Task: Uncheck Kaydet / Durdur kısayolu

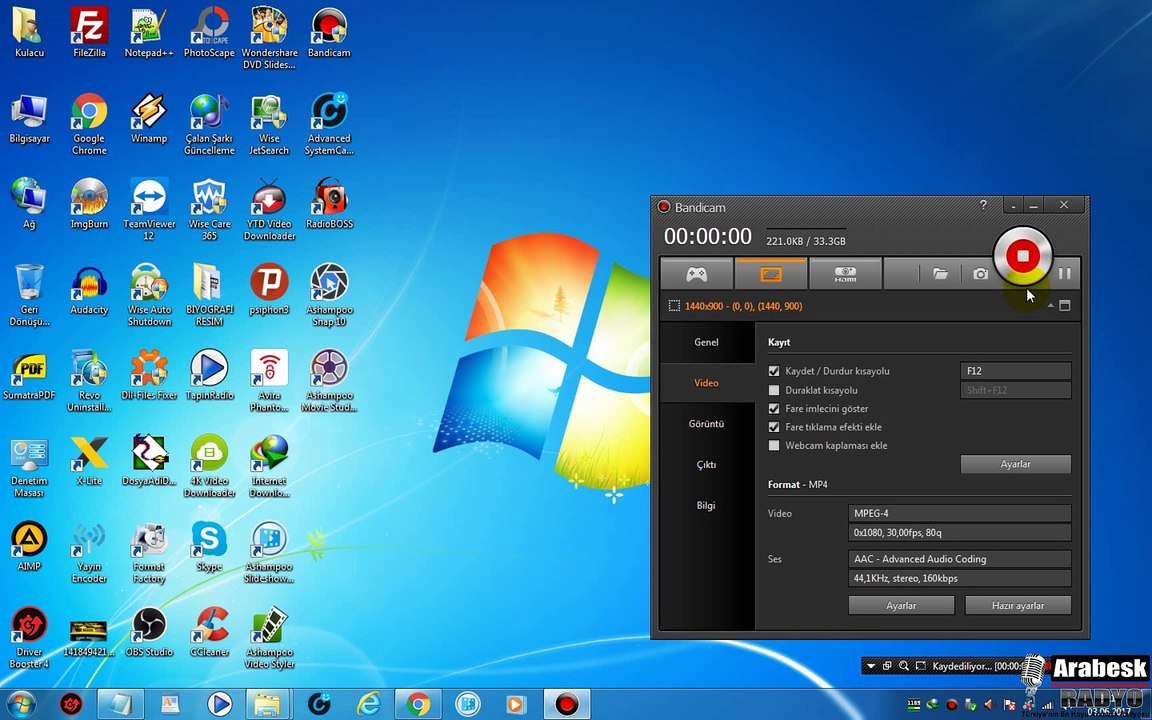Action: 774,371
